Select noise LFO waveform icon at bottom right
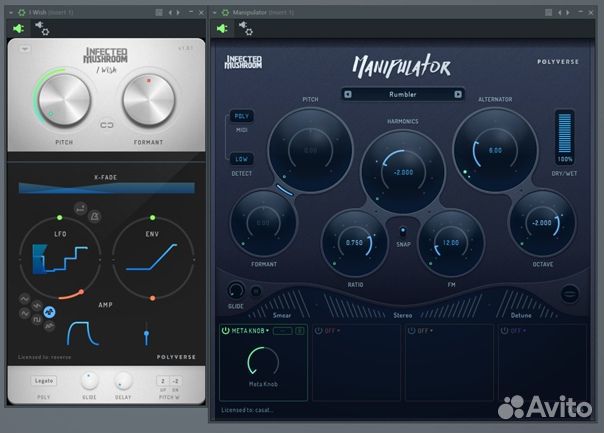 (x=49, y=326)
